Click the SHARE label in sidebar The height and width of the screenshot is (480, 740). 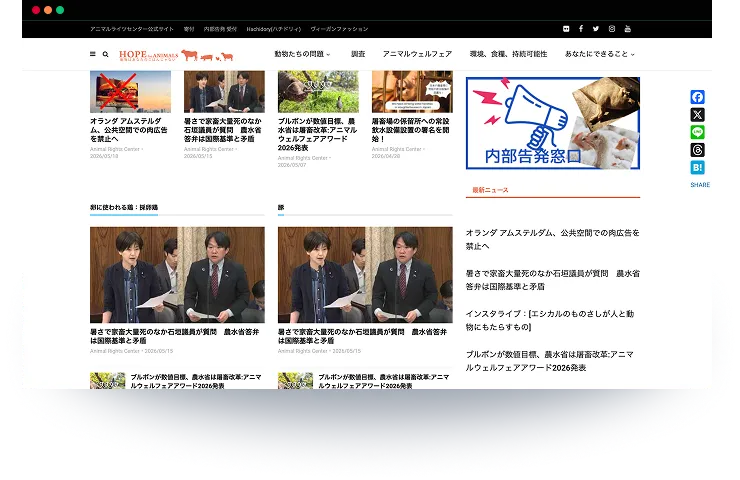700,185
